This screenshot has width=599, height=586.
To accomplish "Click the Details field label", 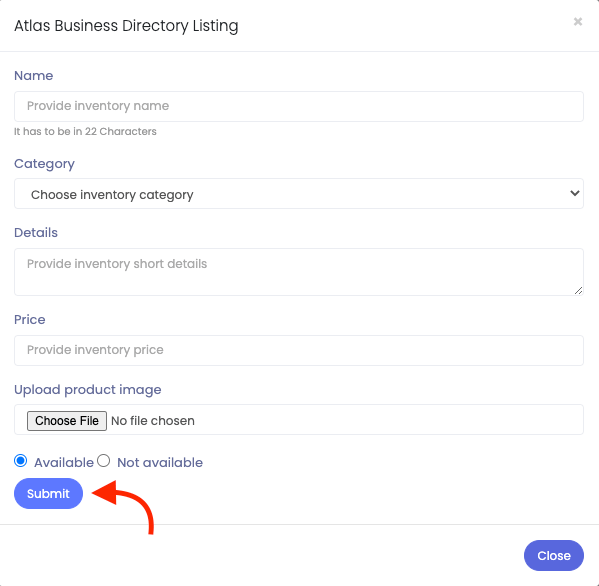I will click(x=36, y=233).
